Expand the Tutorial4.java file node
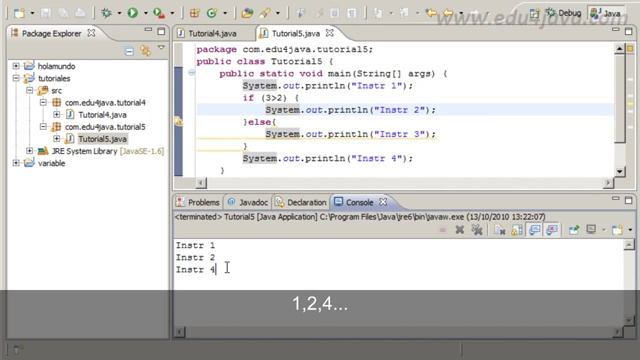 (x=56, y=115)
